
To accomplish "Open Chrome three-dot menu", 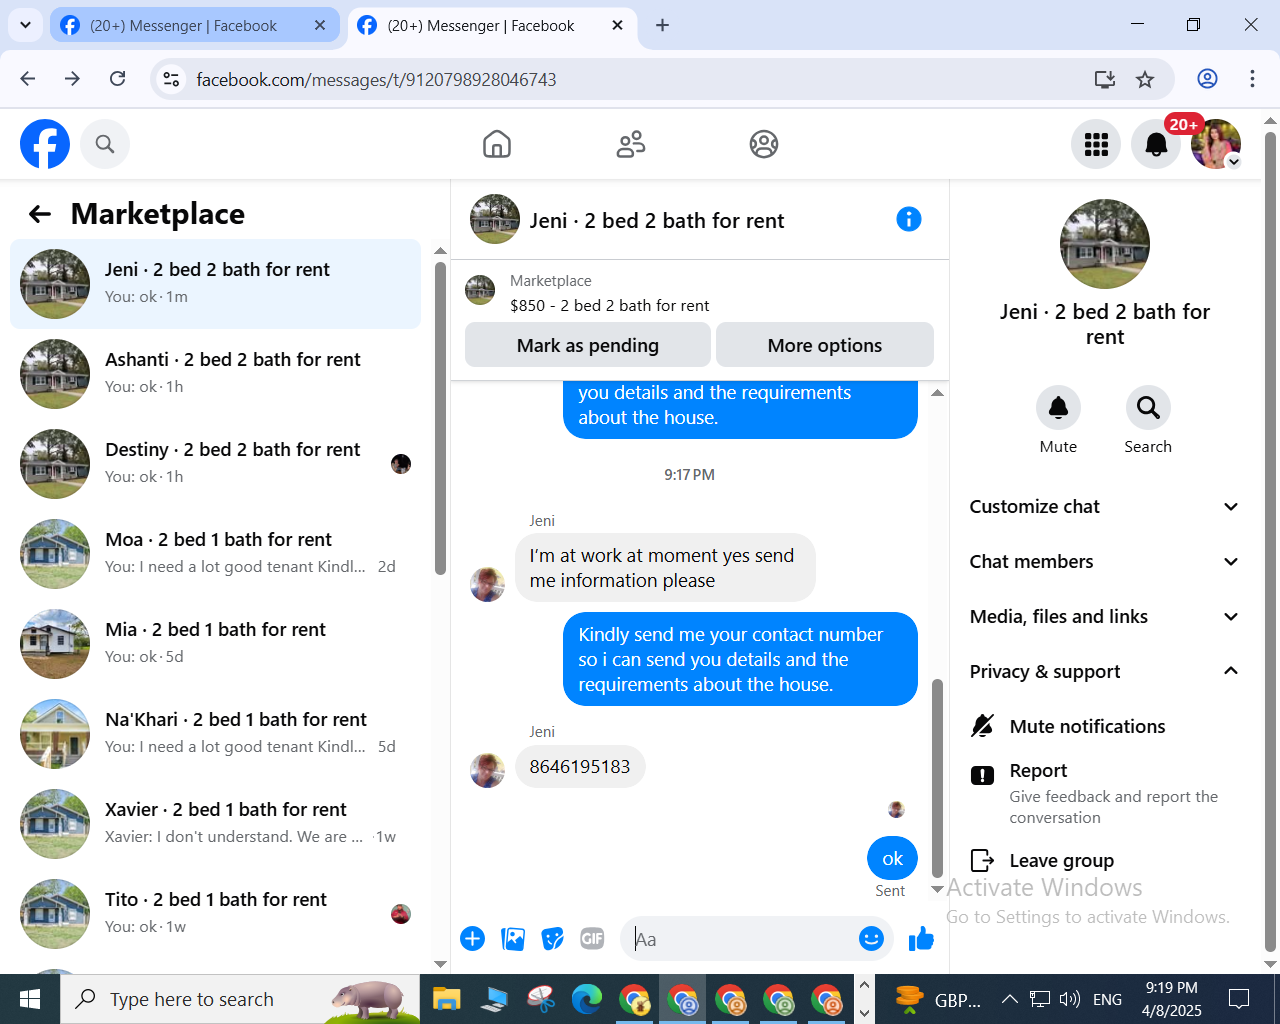I will tap(1252, 79).
